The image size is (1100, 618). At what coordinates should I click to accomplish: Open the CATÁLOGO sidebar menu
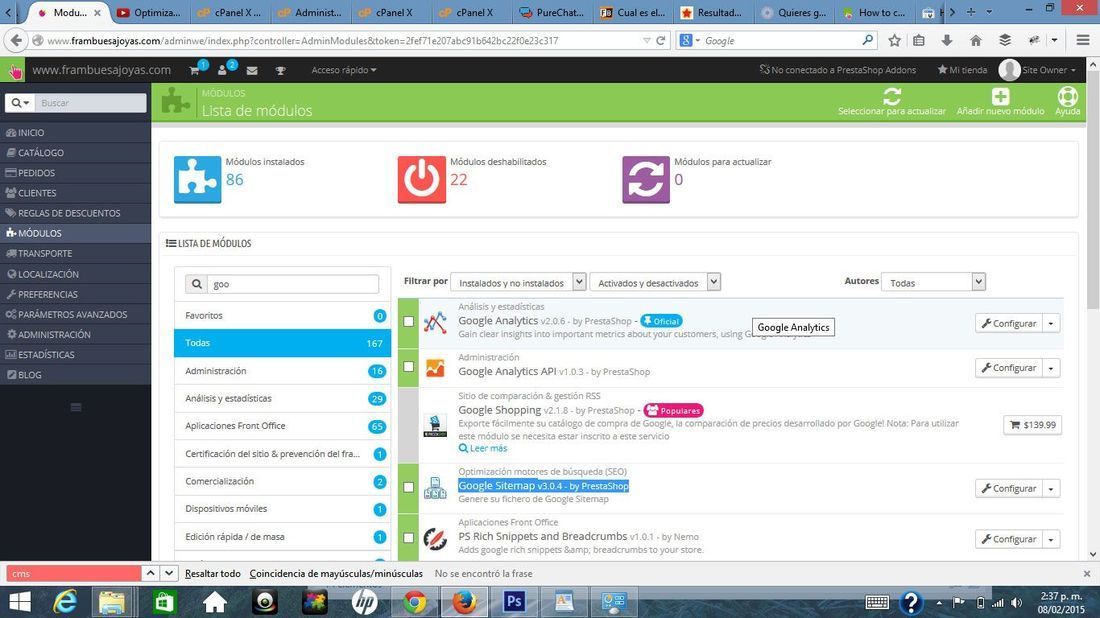point(76,152)
